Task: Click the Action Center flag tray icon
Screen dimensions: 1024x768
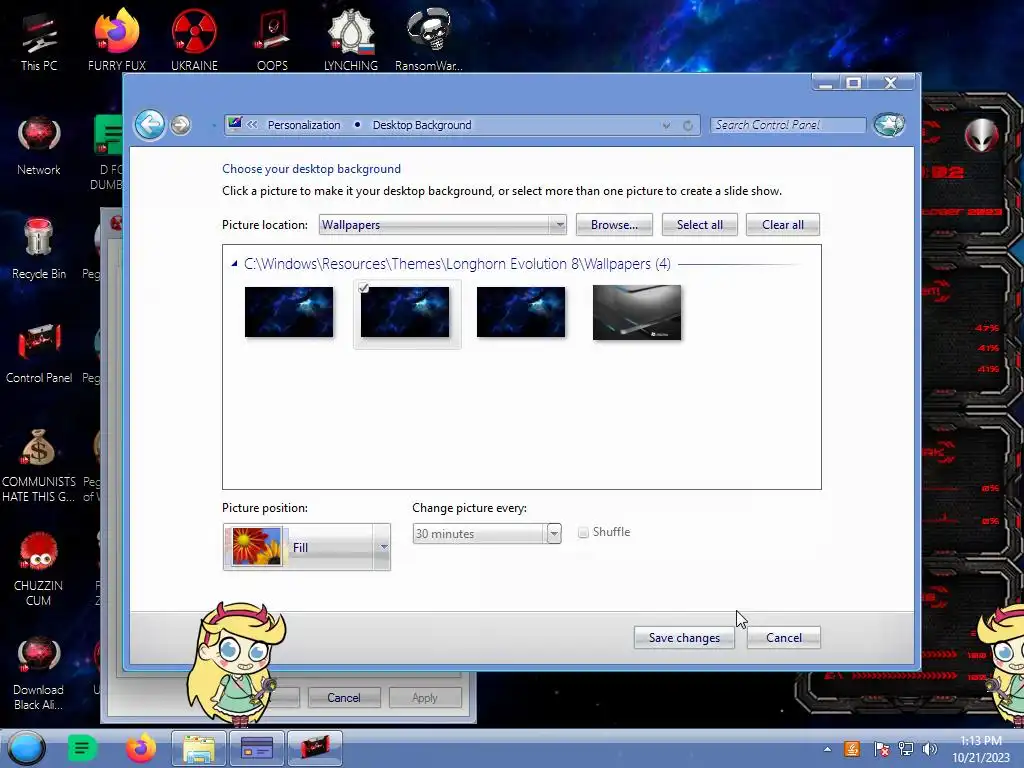Action: pyautogui.click(x=881, y=749)
